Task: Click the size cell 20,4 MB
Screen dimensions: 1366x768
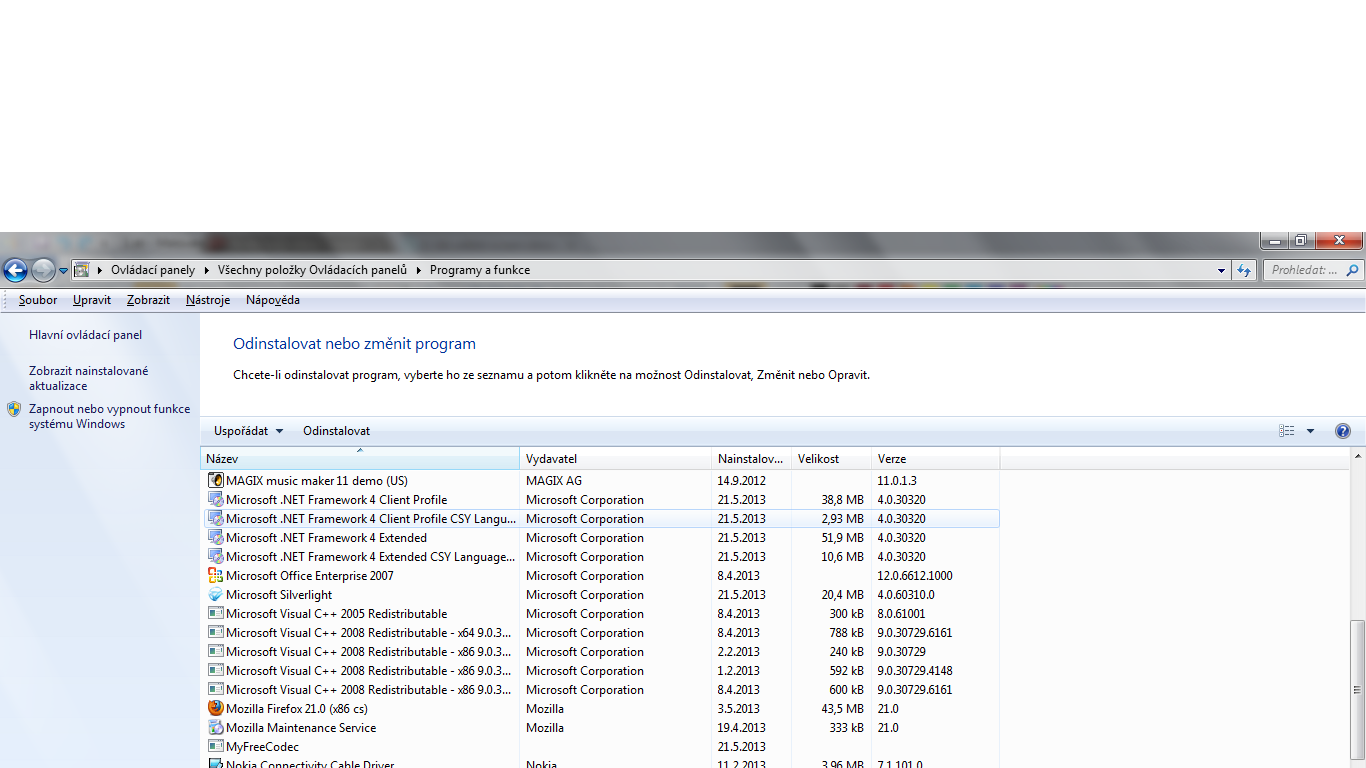Action: 840,595
